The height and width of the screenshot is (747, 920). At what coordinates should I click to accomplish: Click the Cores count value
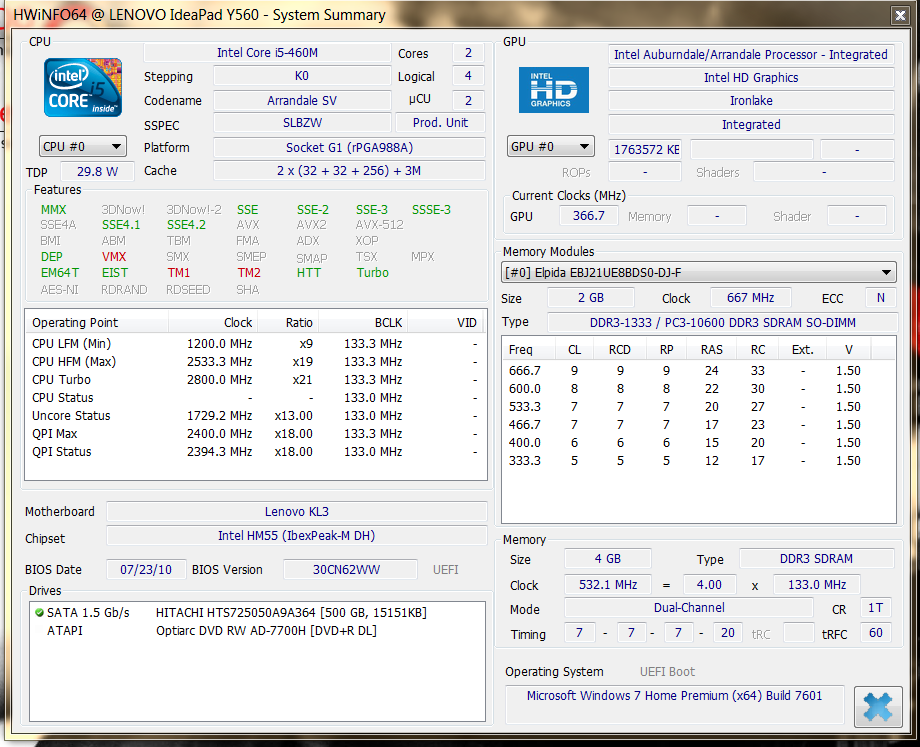coord(468,53)
